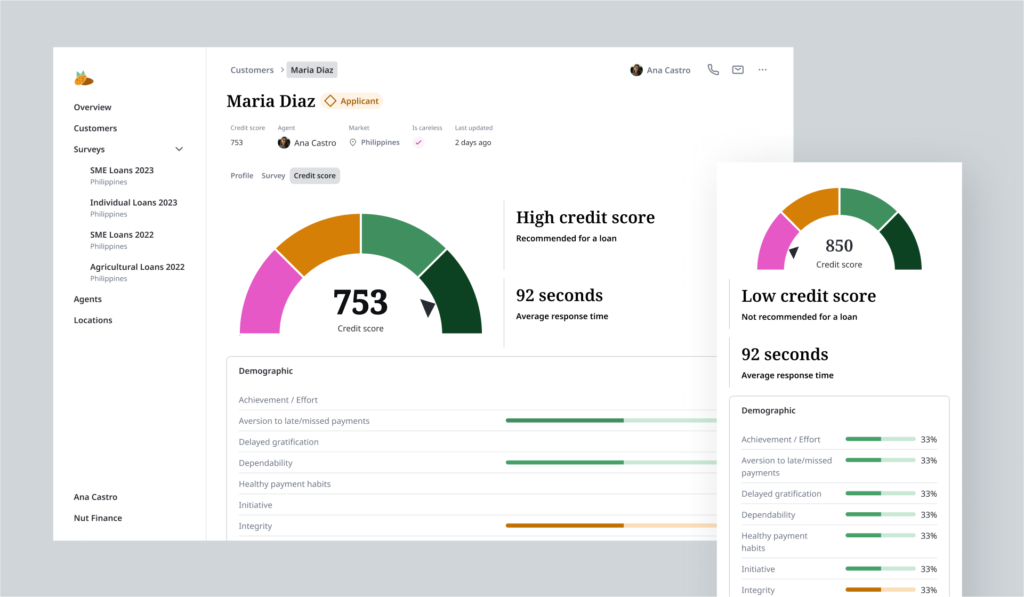Switch to the Profile tab
The height and width of the screenshot is (597, 1024).
242,176
